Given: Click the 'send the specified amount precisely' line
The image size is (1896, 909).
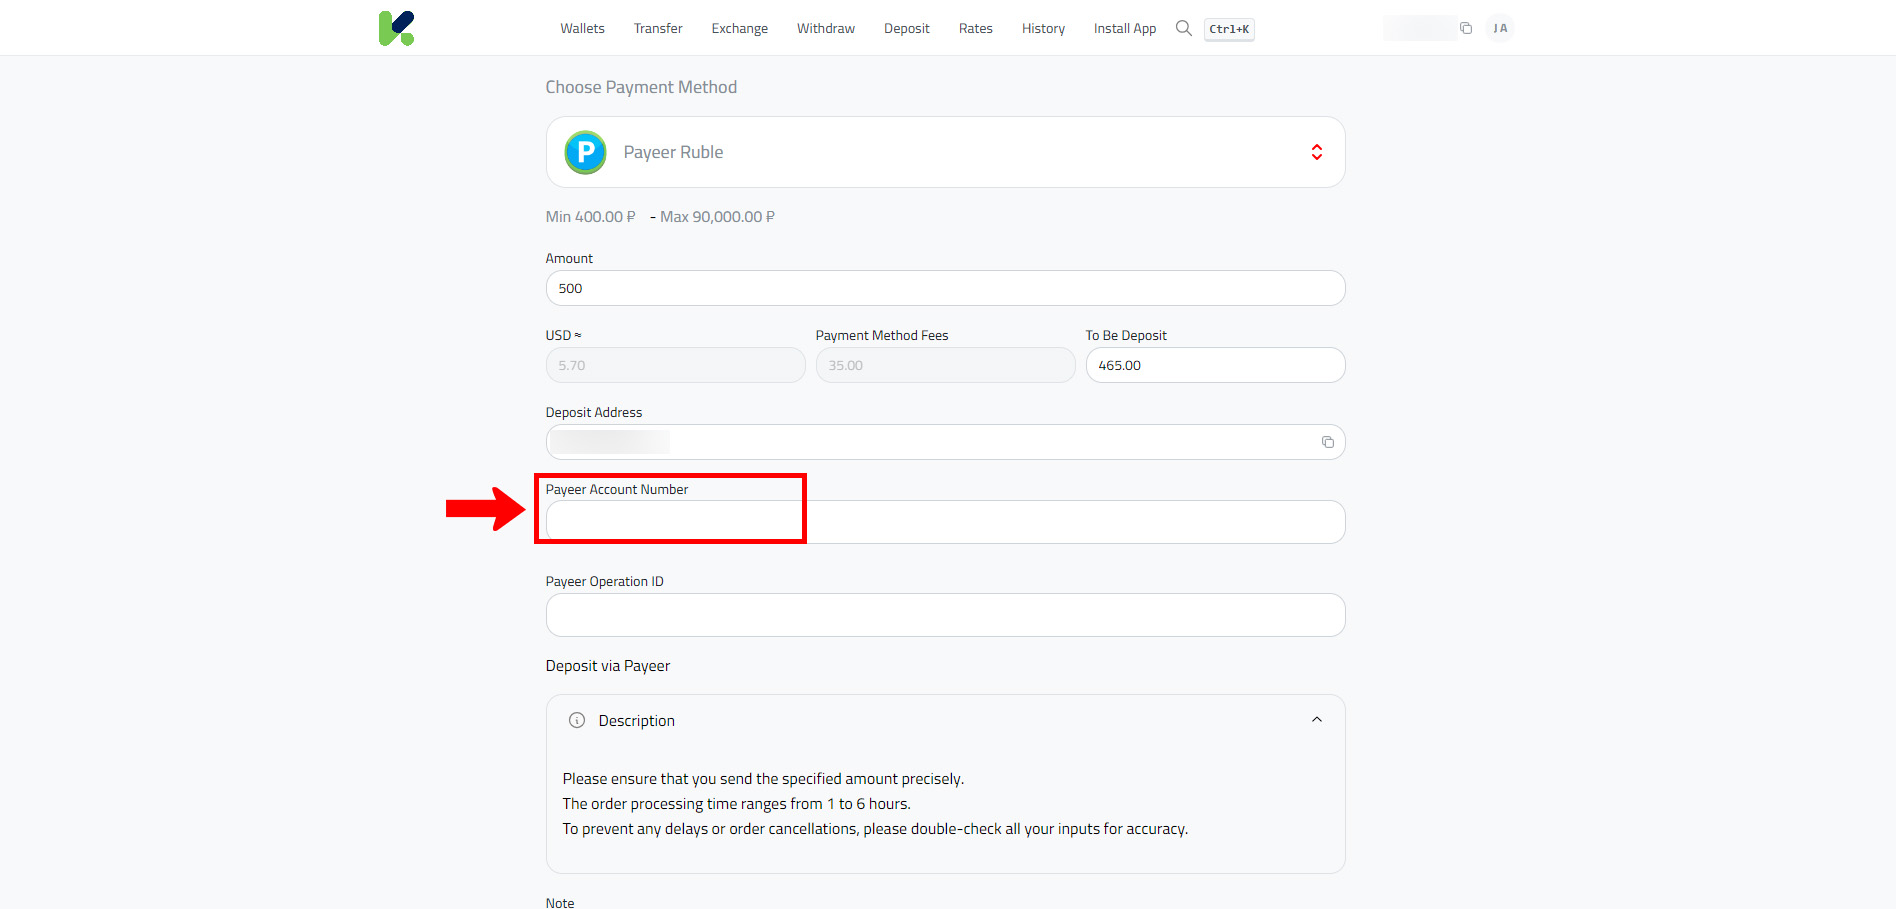Looking at the screenshot, I should (x=763, y=779).
